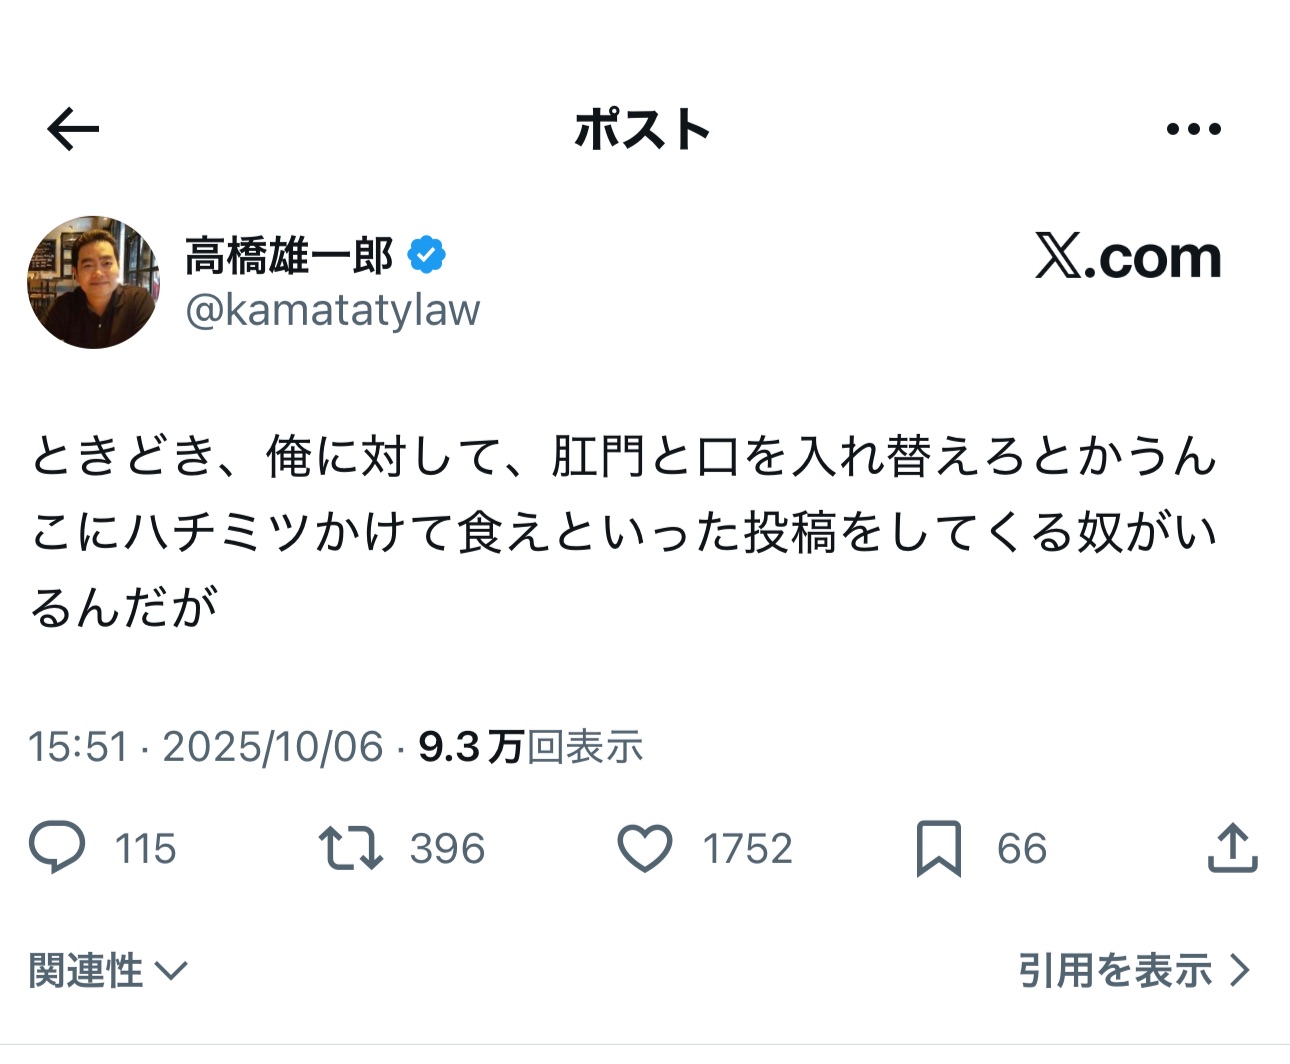Go back using the left arrow

[73, 129]
